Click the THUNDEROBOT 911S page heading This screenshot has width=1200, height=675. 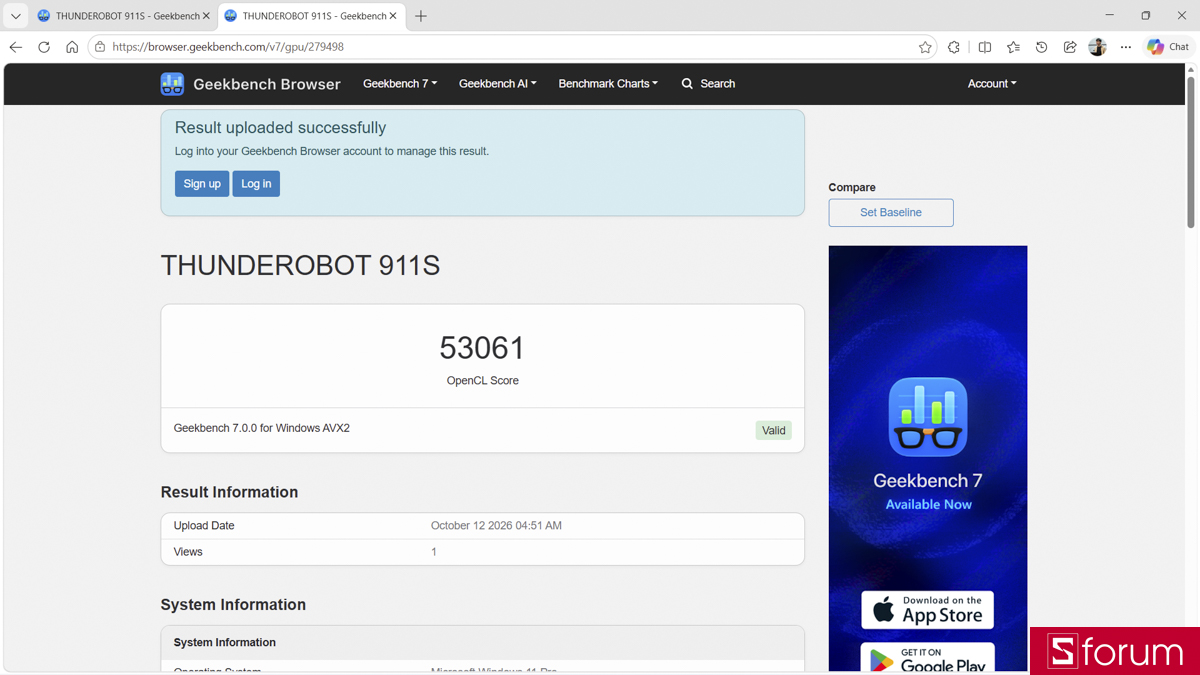[x=300, y=265]
